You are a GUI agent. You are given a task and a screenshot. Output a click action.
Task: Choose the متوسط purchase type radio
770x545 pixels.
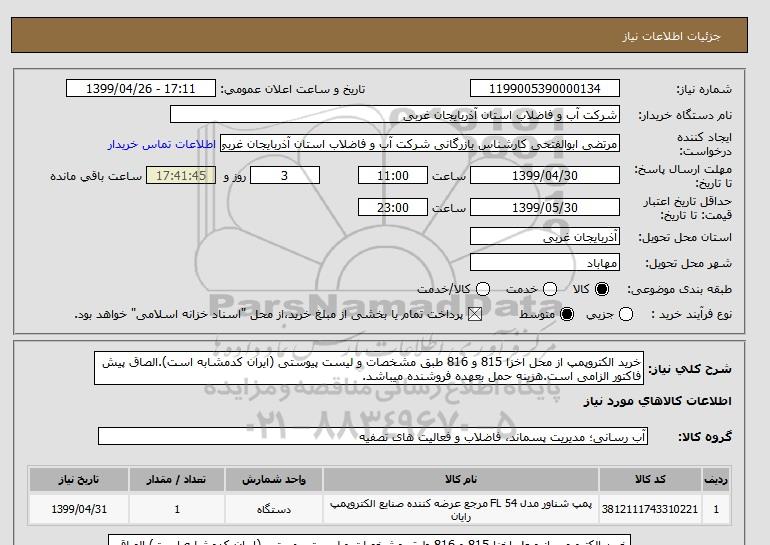tap(567, 314)
